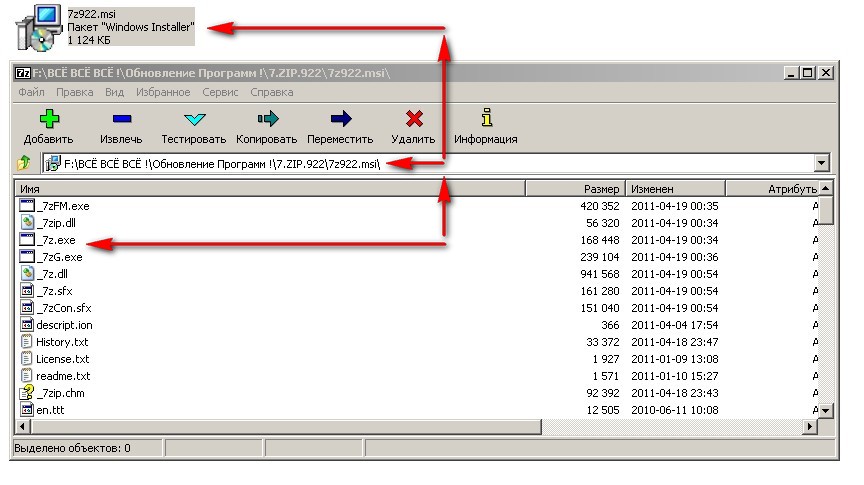Select the file name _7zCon.sfx
Image resolution: width=864 pixels, height=485 pixels.
click(x=64, y=308)
